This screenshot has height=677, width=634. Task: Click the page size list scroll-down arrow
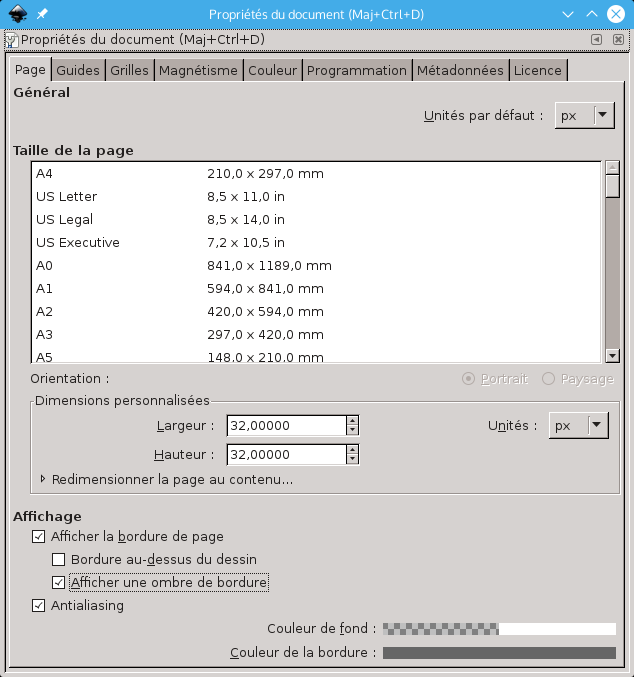612,355
